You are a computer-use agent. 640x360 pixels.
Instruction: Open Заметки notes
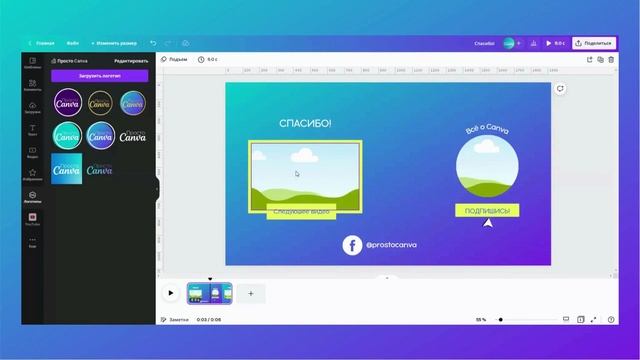coord(175,320)
